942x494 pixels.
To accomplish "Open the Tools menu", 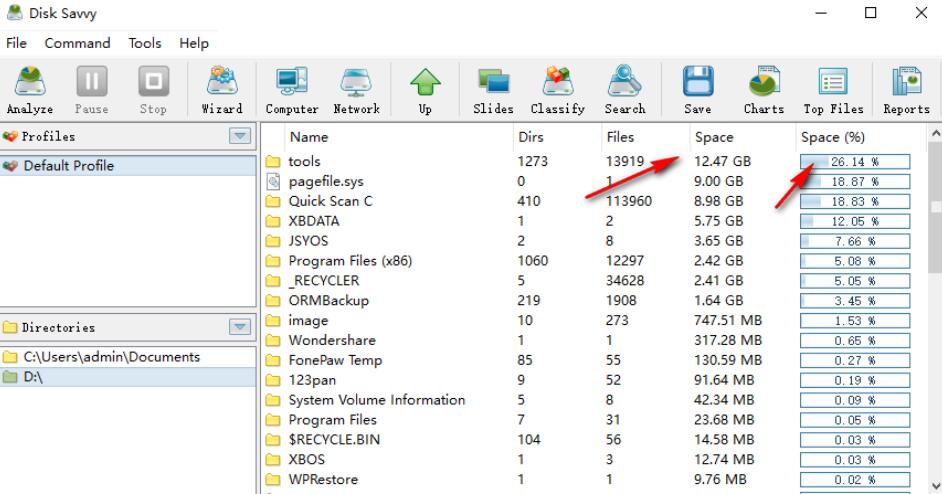I will [x=145, y=43].
